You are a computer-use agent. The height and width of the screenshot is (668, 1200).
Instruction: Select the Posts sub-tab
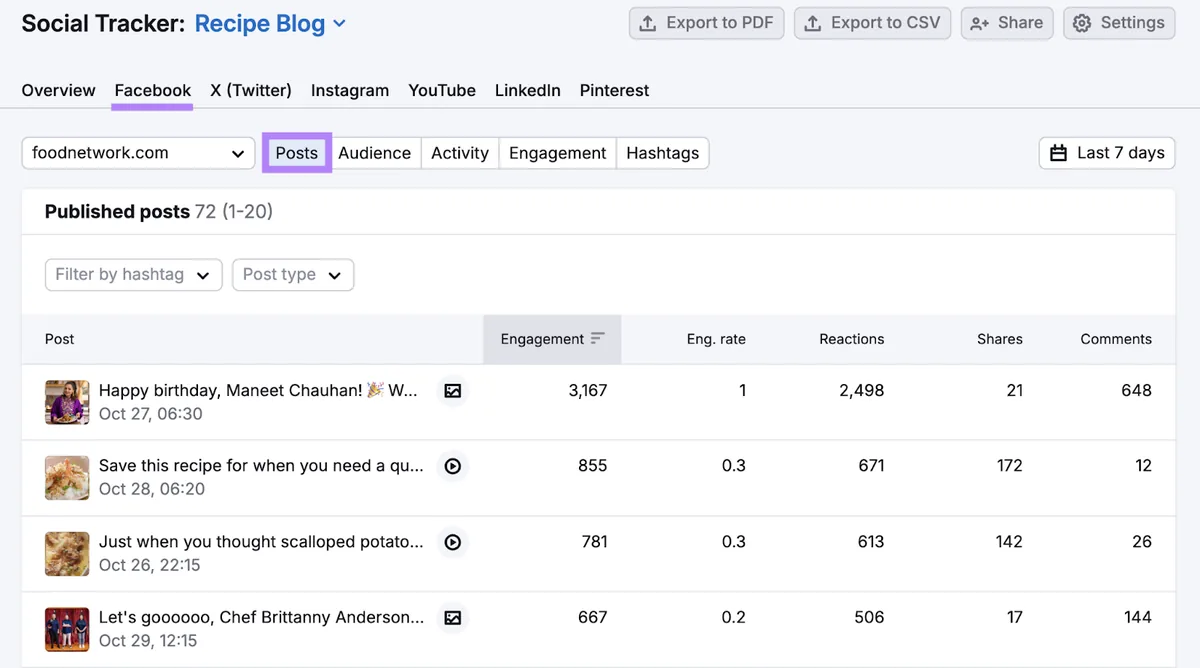point(297,153)
